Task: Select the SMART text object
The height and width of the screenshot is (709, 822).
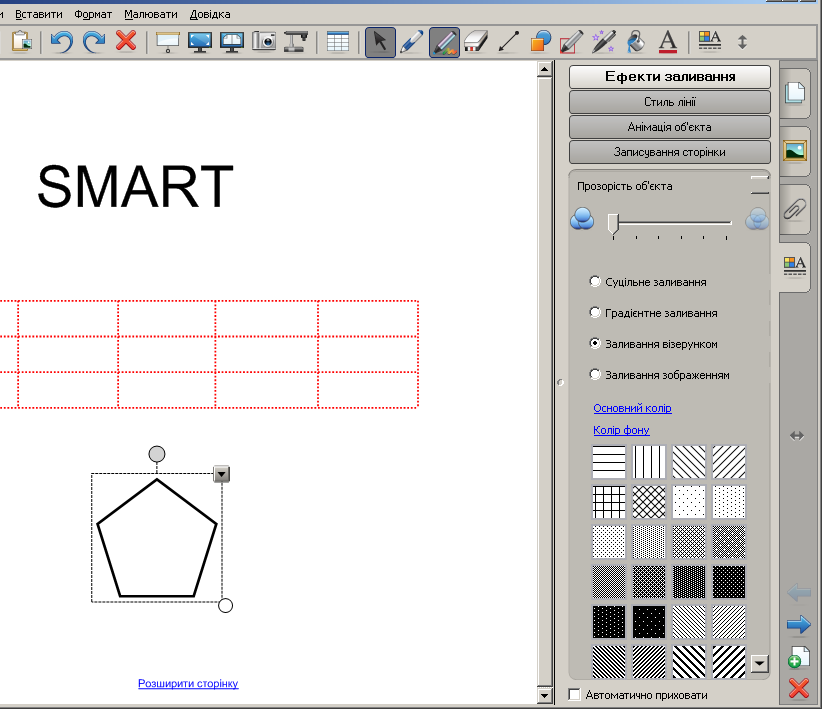Action: pos(135,186)
